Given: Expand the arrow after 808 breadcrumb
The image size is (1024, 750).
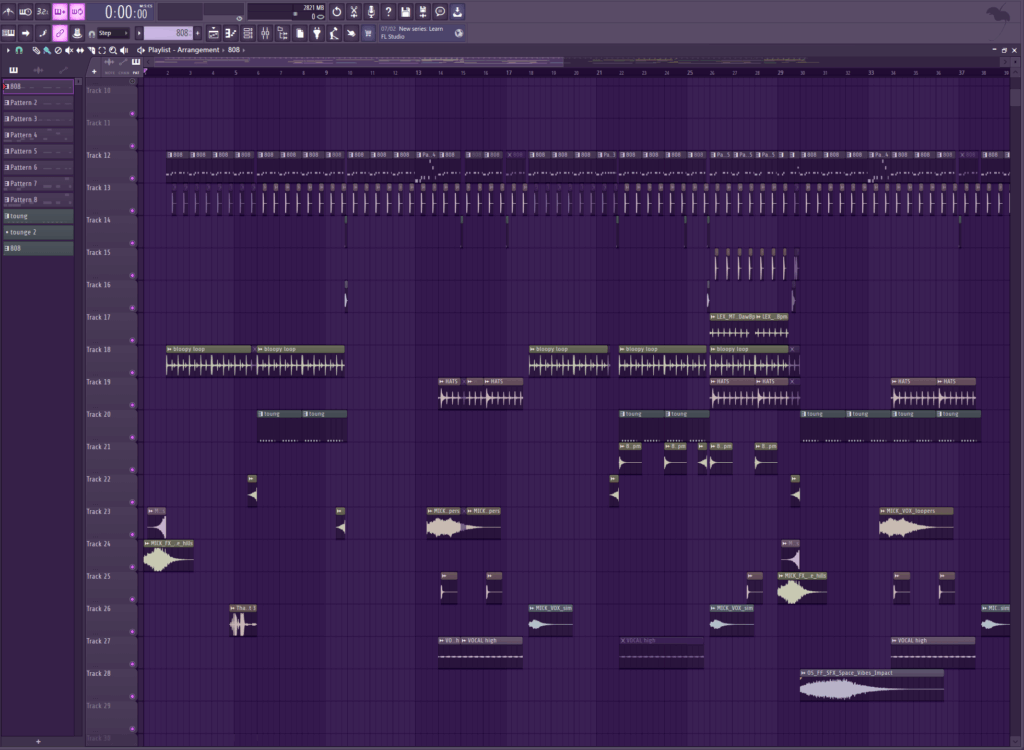Looking at the screenshot, I should 244,50.
